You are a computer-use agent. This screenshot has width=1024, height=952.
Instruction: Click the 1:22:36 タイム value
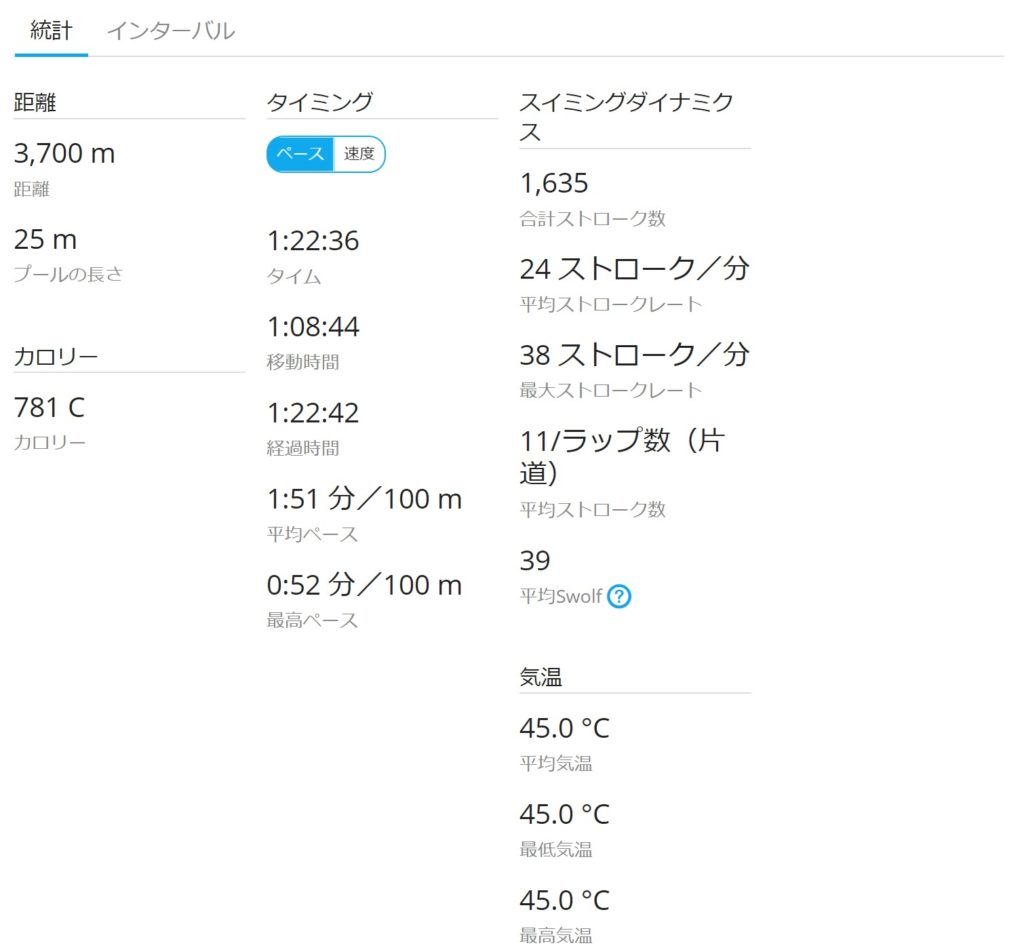point(313,241)
